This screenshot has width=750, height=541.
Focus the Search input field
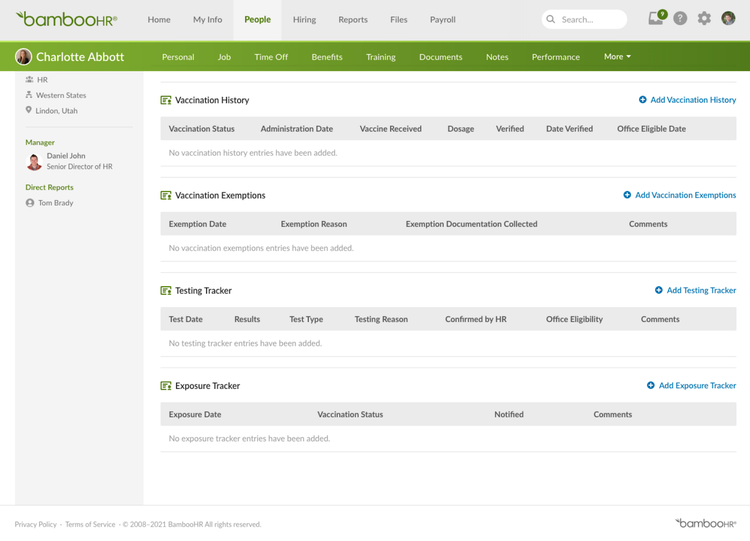(584, 19)
